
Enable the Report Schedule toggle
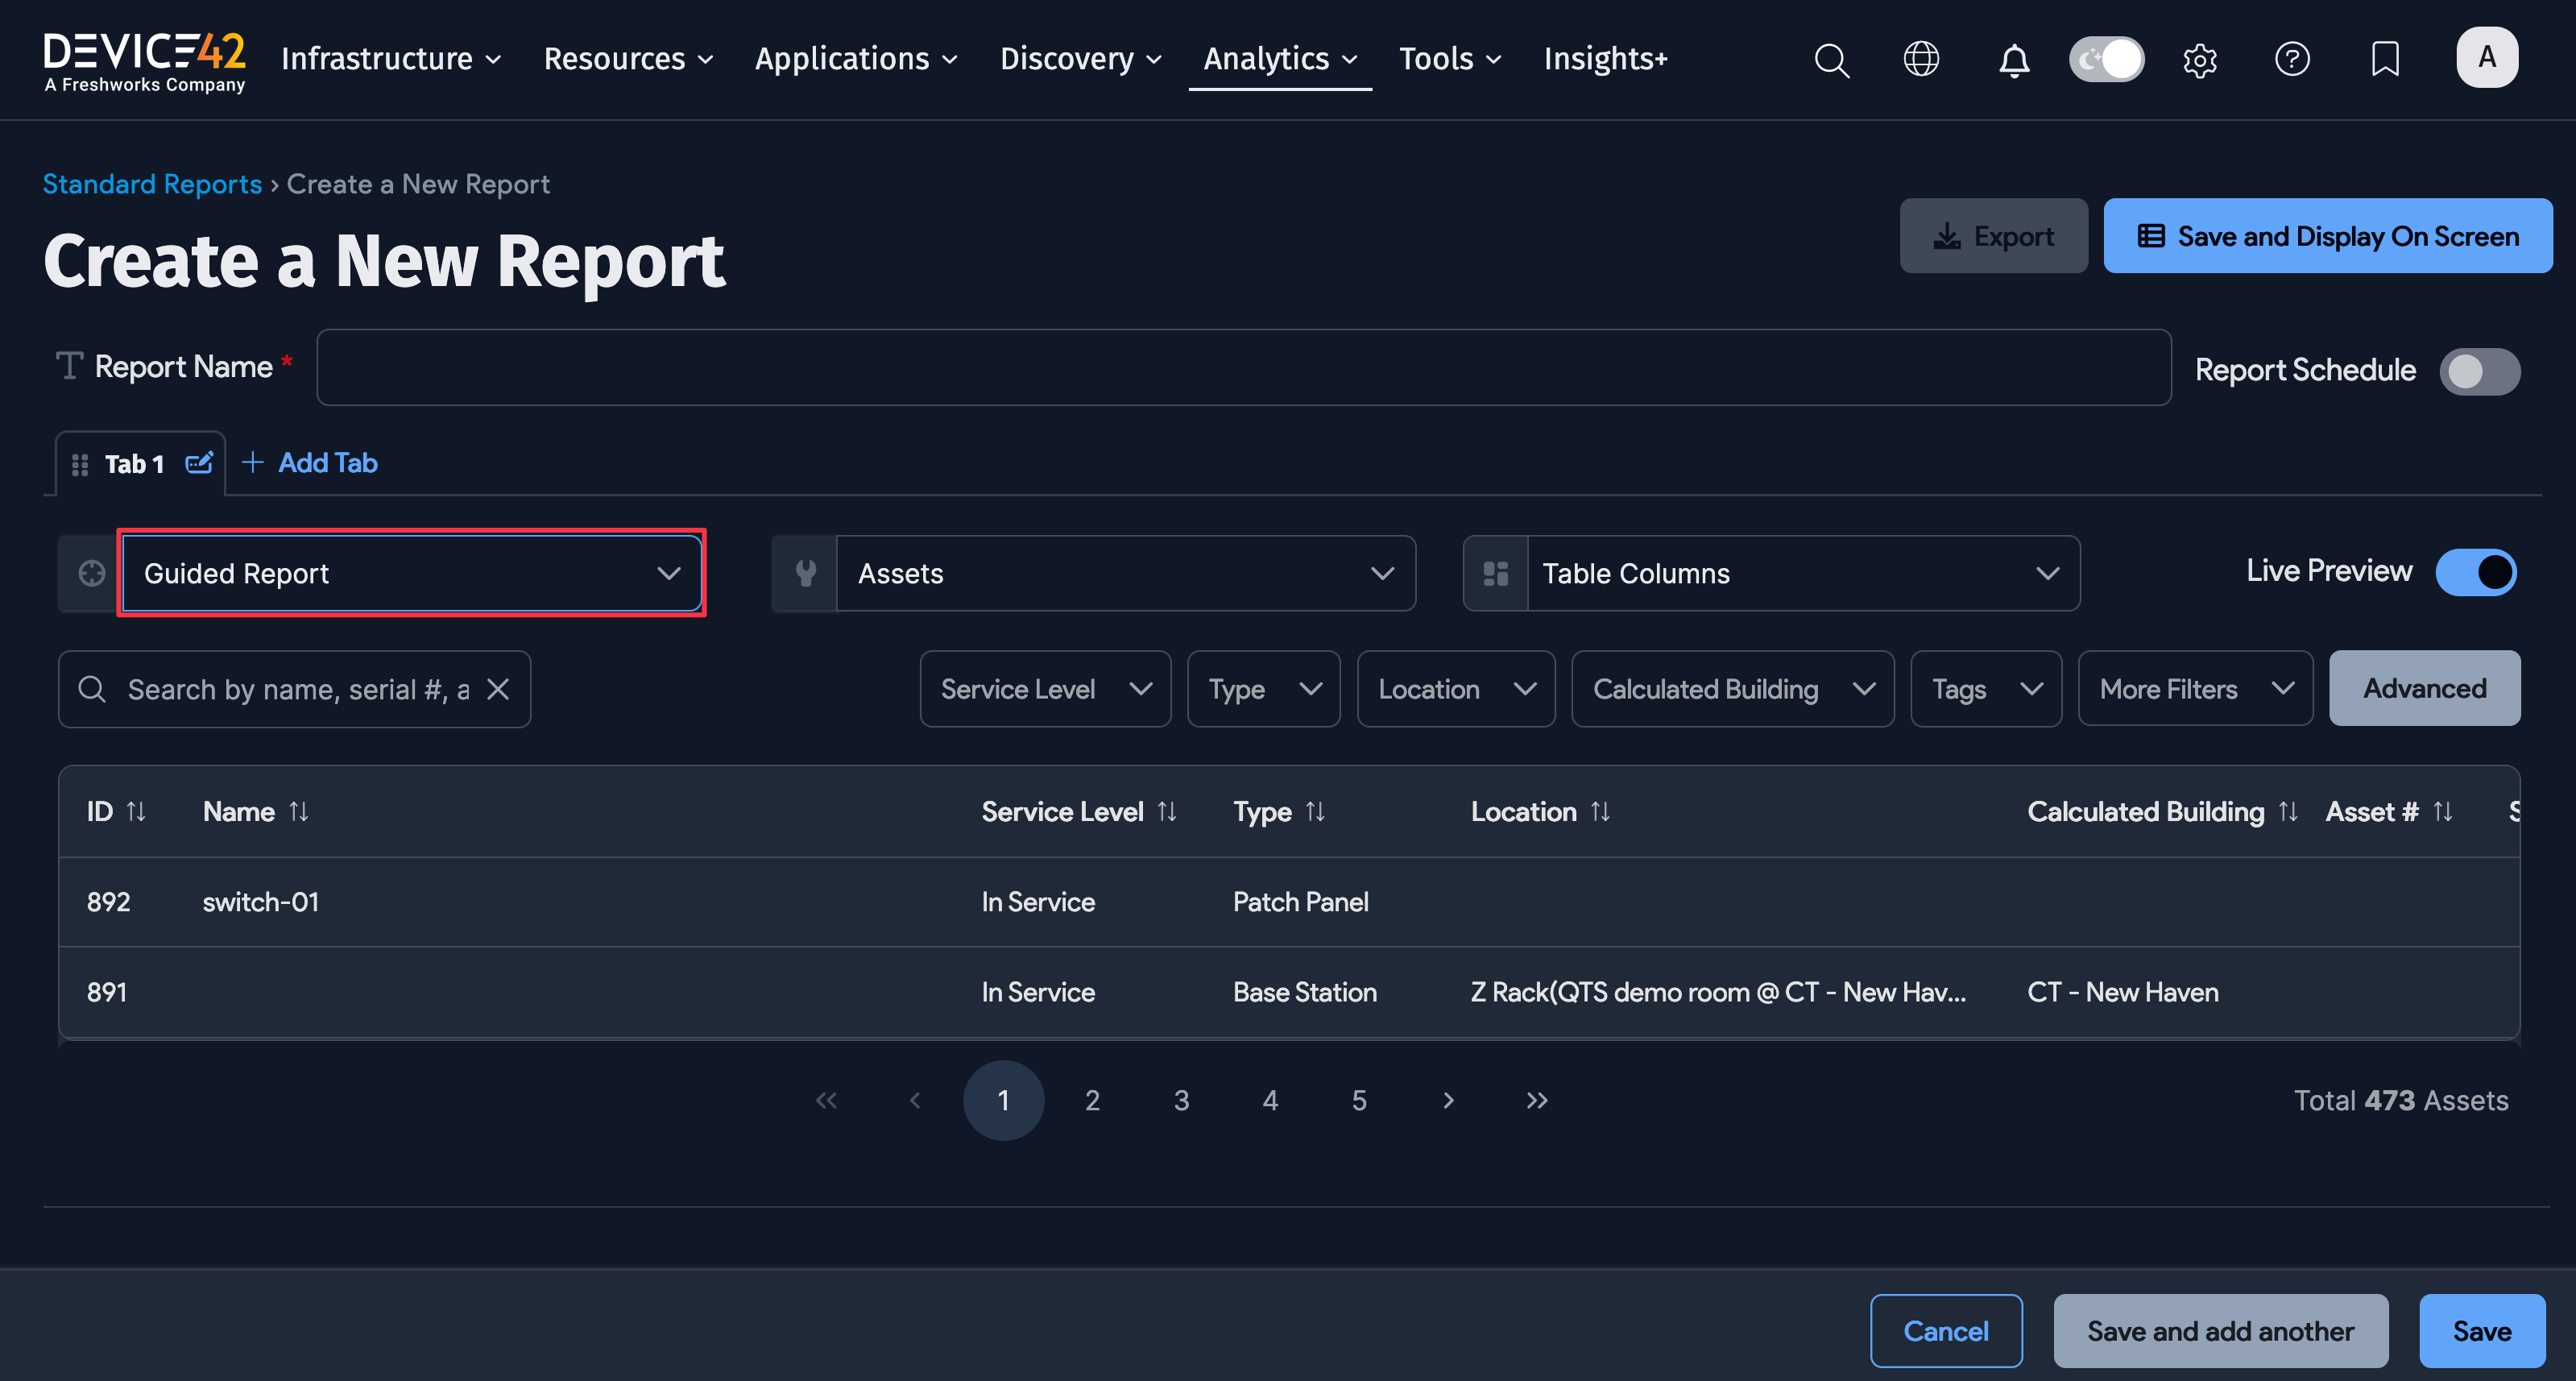click(x=2479, y=371)
